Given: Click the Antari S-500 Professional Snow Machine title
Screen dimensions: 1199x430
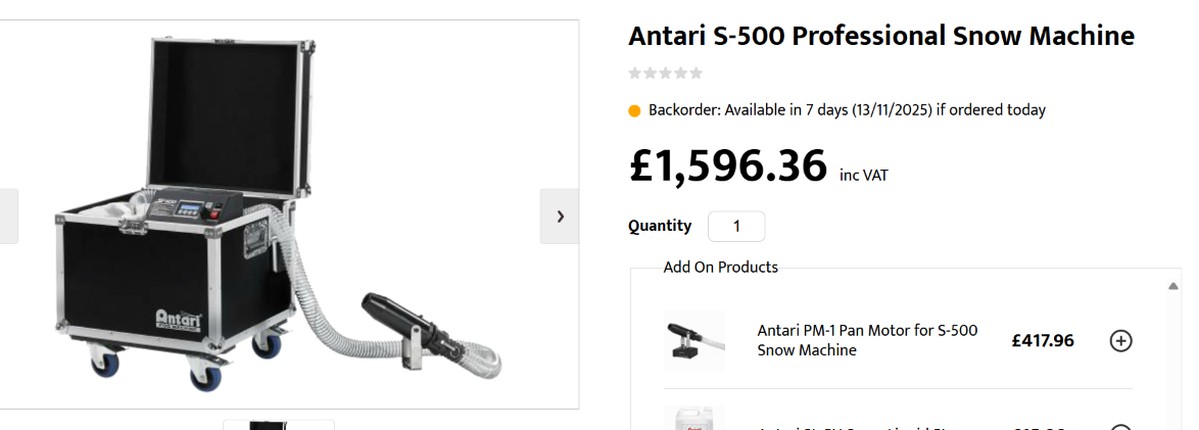Looking at the screenshot, I should pyautogui.click(x=881, y=36).
